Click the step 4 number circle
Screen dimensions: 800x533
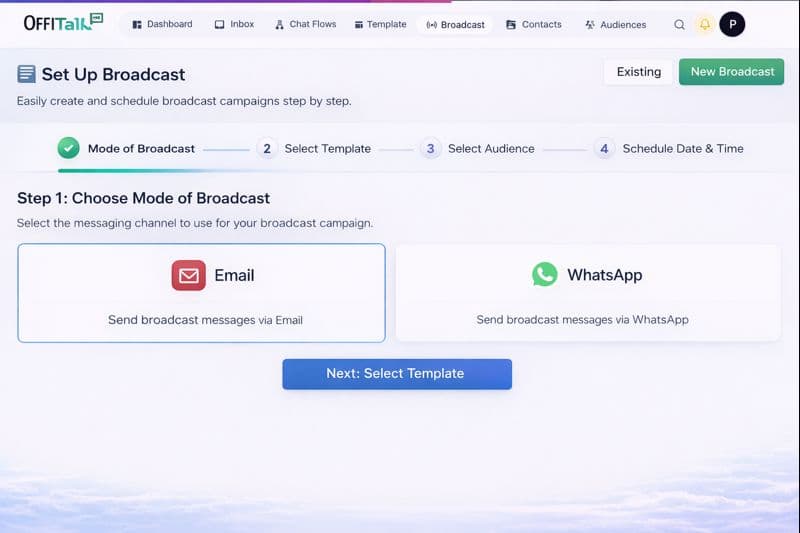pyautogui.click(x=604, y=148)
